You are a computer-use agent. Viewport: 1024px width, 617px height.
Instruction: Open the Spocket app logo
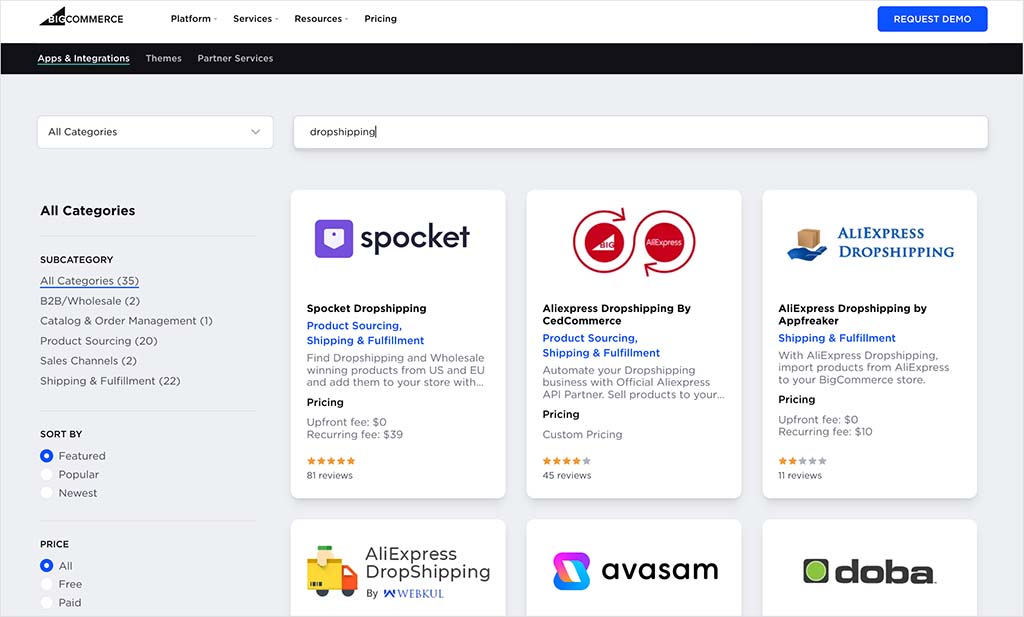tap(392, 238)
